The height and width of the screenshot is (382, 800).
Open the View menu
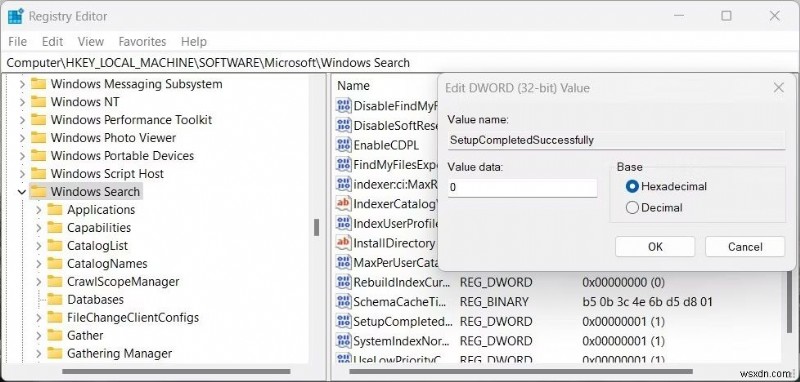point(91,41)
